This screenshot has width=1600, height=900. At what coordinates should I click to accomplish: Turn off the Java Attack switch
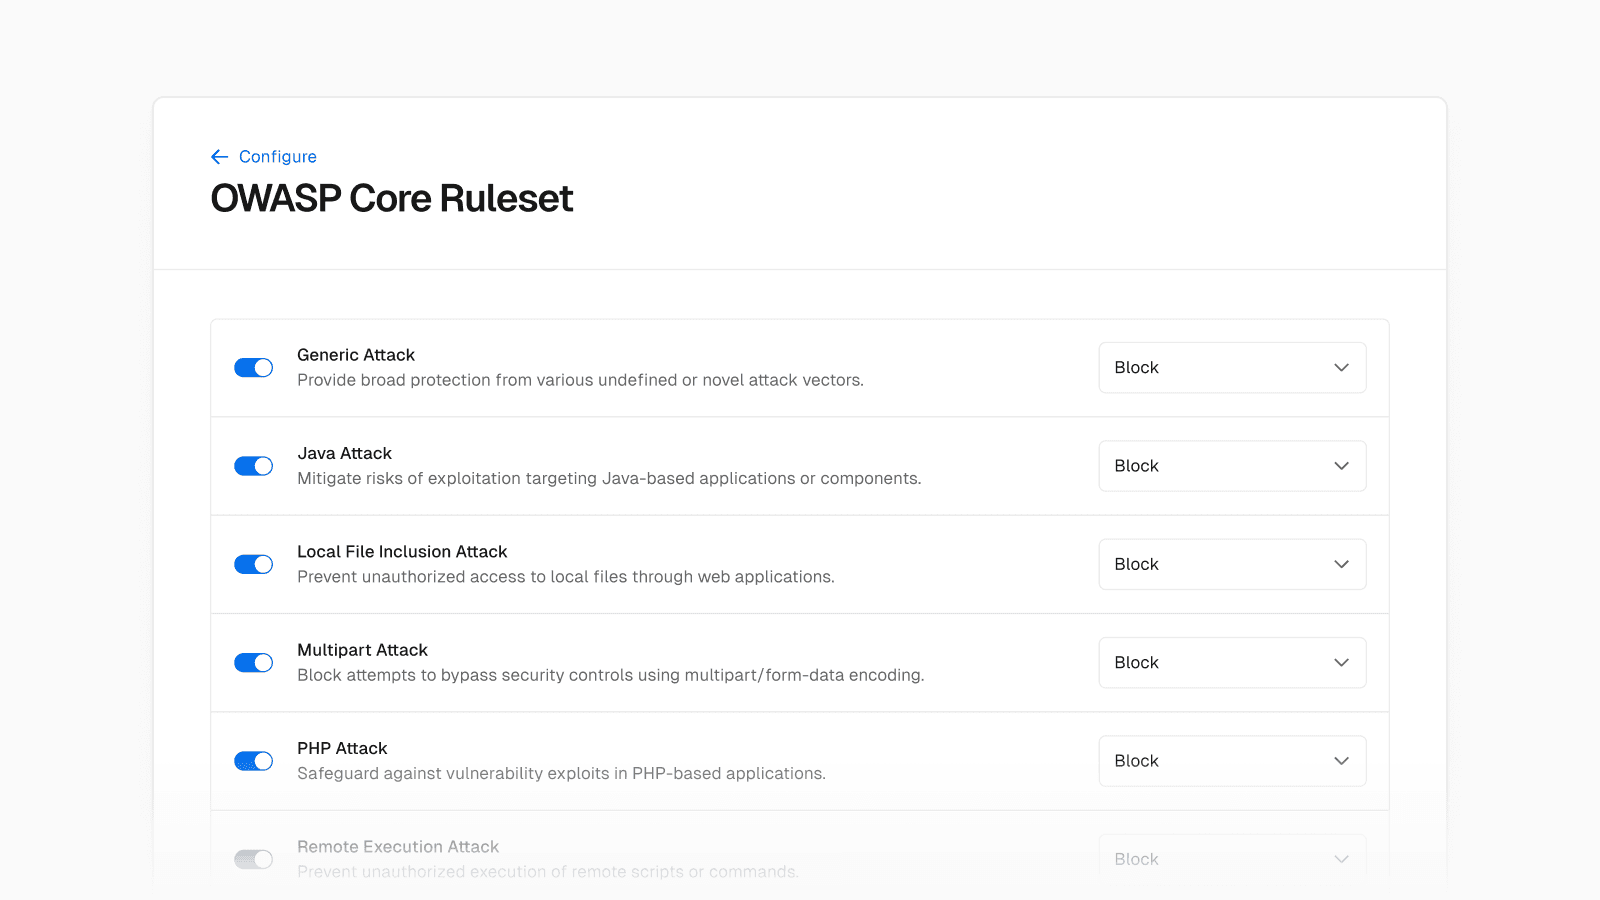(254, 466)
